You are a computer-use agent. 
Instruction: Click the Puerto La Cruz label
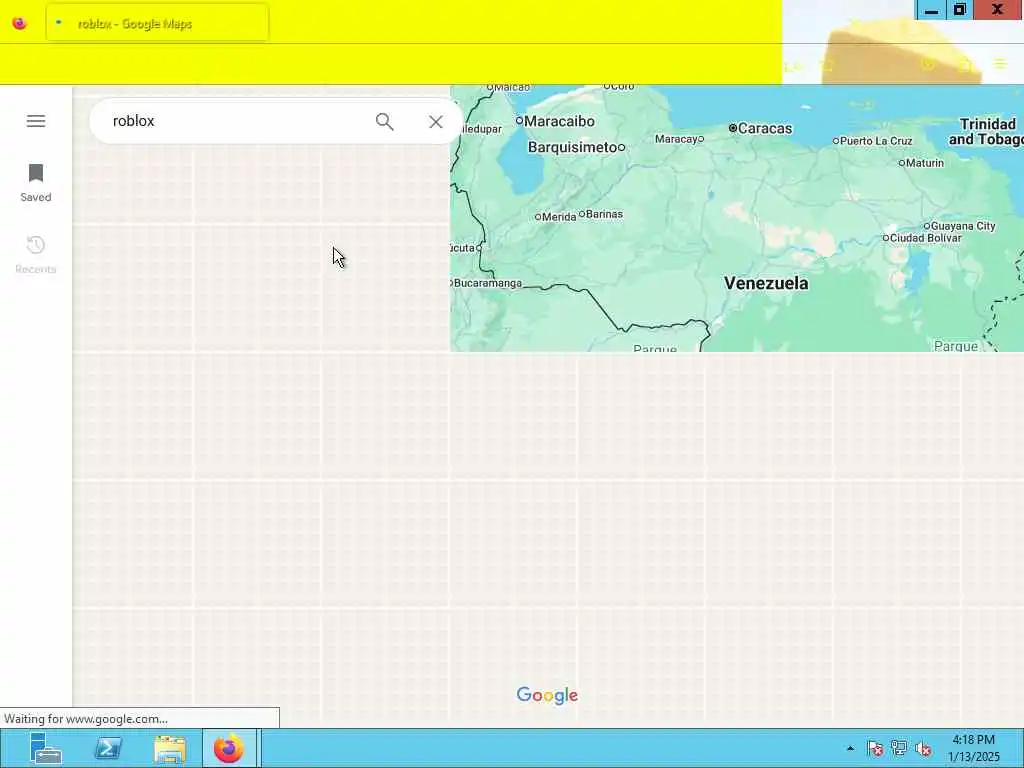(876, 140)
